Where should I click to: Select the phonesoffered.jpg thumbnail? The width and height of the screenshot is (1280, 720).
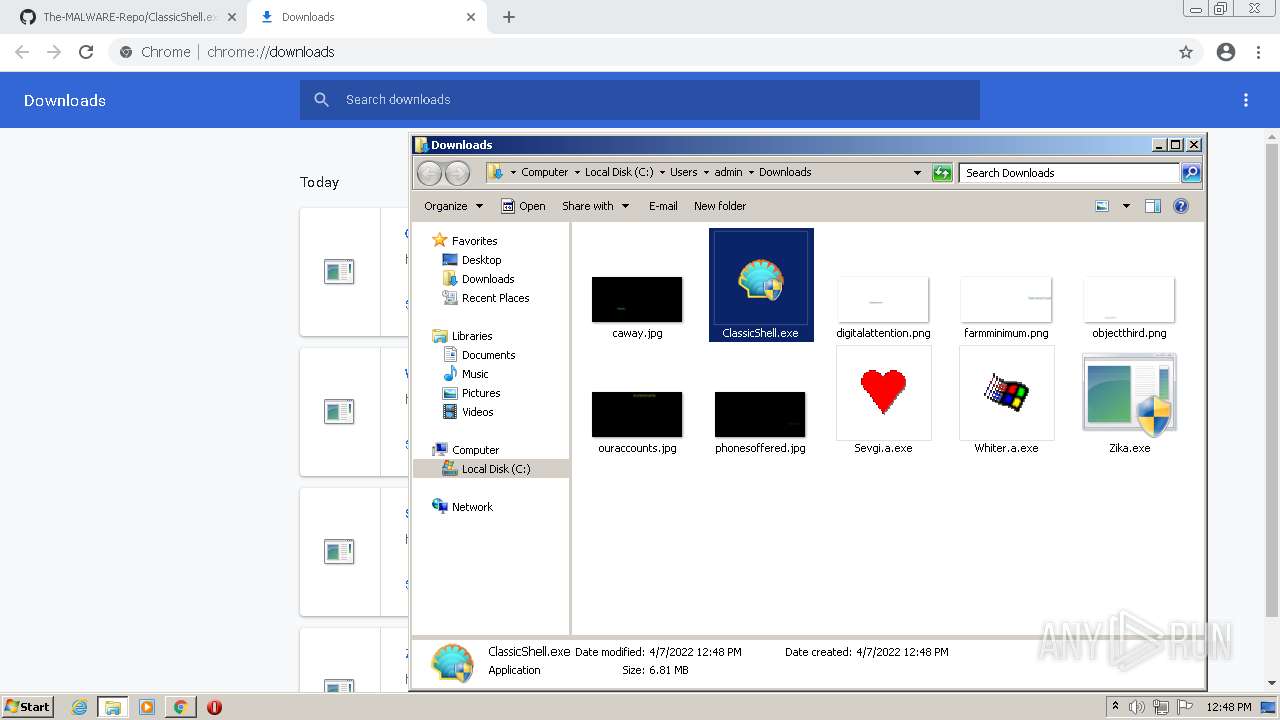point(760,414)
